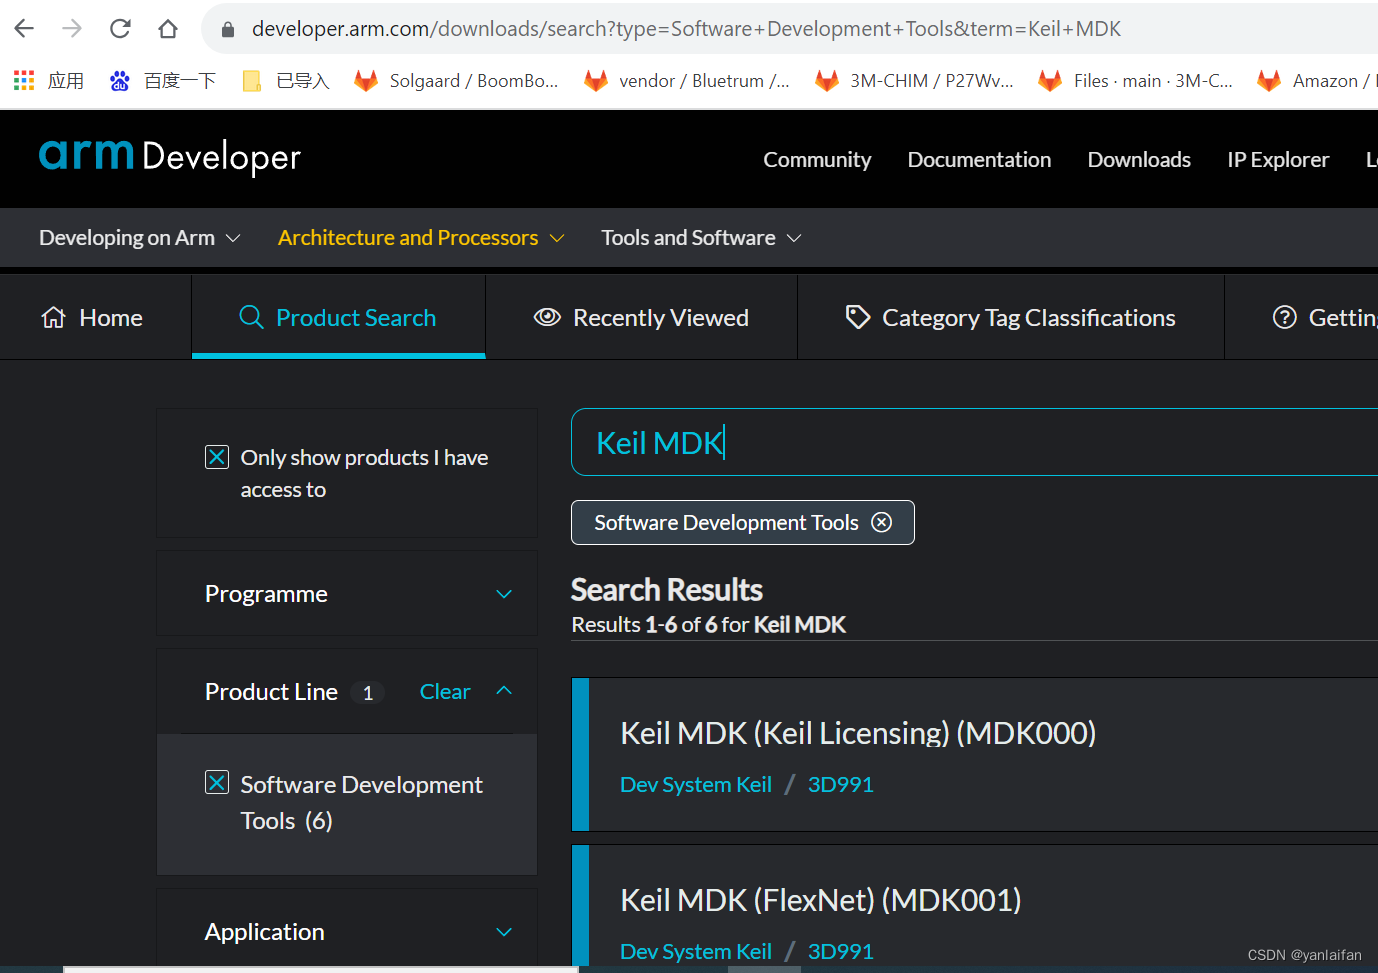Open the Tools and Software dropdown menu
This screenshot has width=1378, height=973.
[701, 238]
